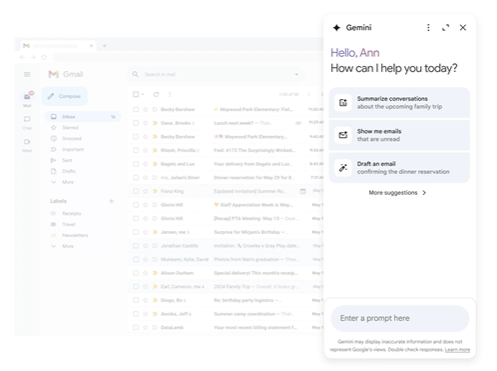Star the Recap PTA Meeting email

click(x=145, y=219)
